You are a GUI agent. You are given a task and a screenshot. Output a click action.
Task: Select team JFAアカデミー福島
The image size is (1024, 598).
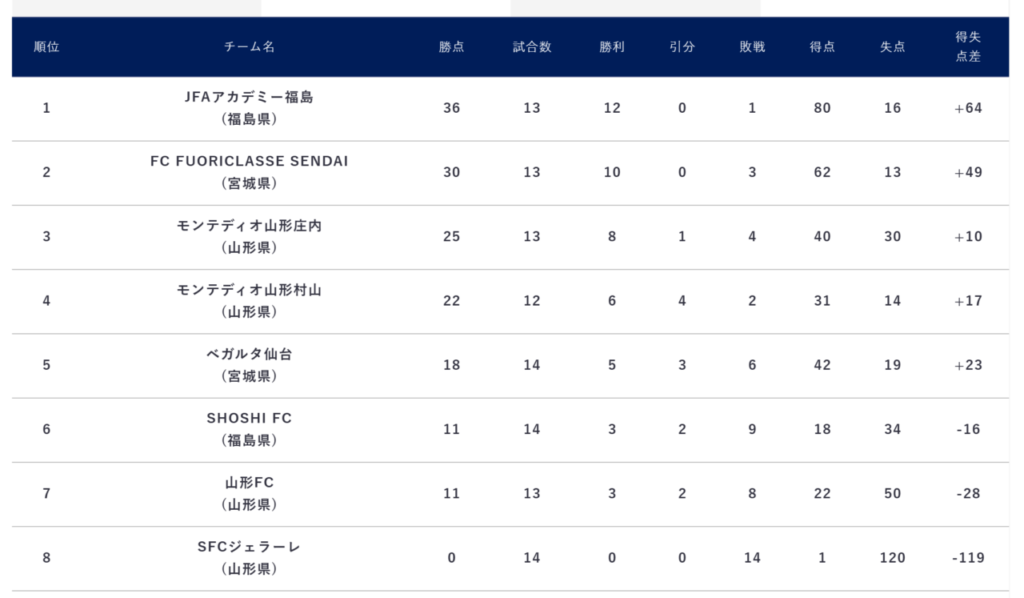(x=249, y=98)
